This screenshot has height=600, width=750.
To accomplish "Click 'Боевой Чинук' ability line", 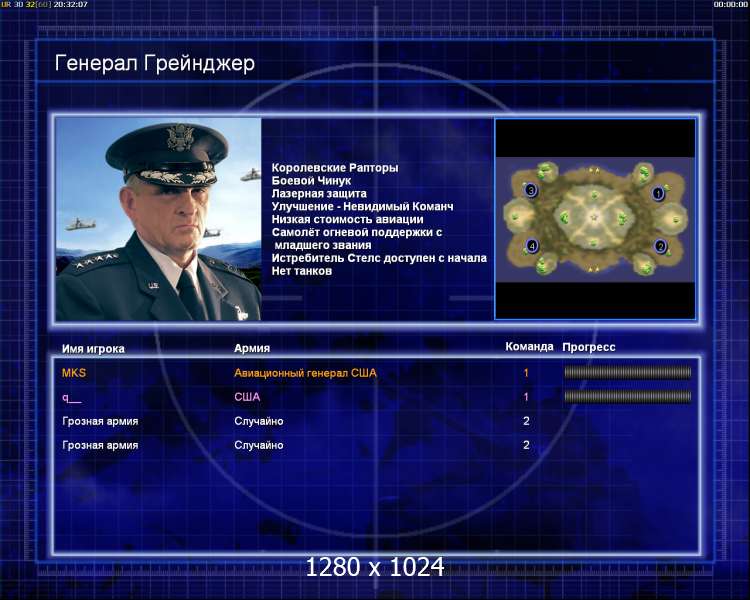I will tap(311, 181).
